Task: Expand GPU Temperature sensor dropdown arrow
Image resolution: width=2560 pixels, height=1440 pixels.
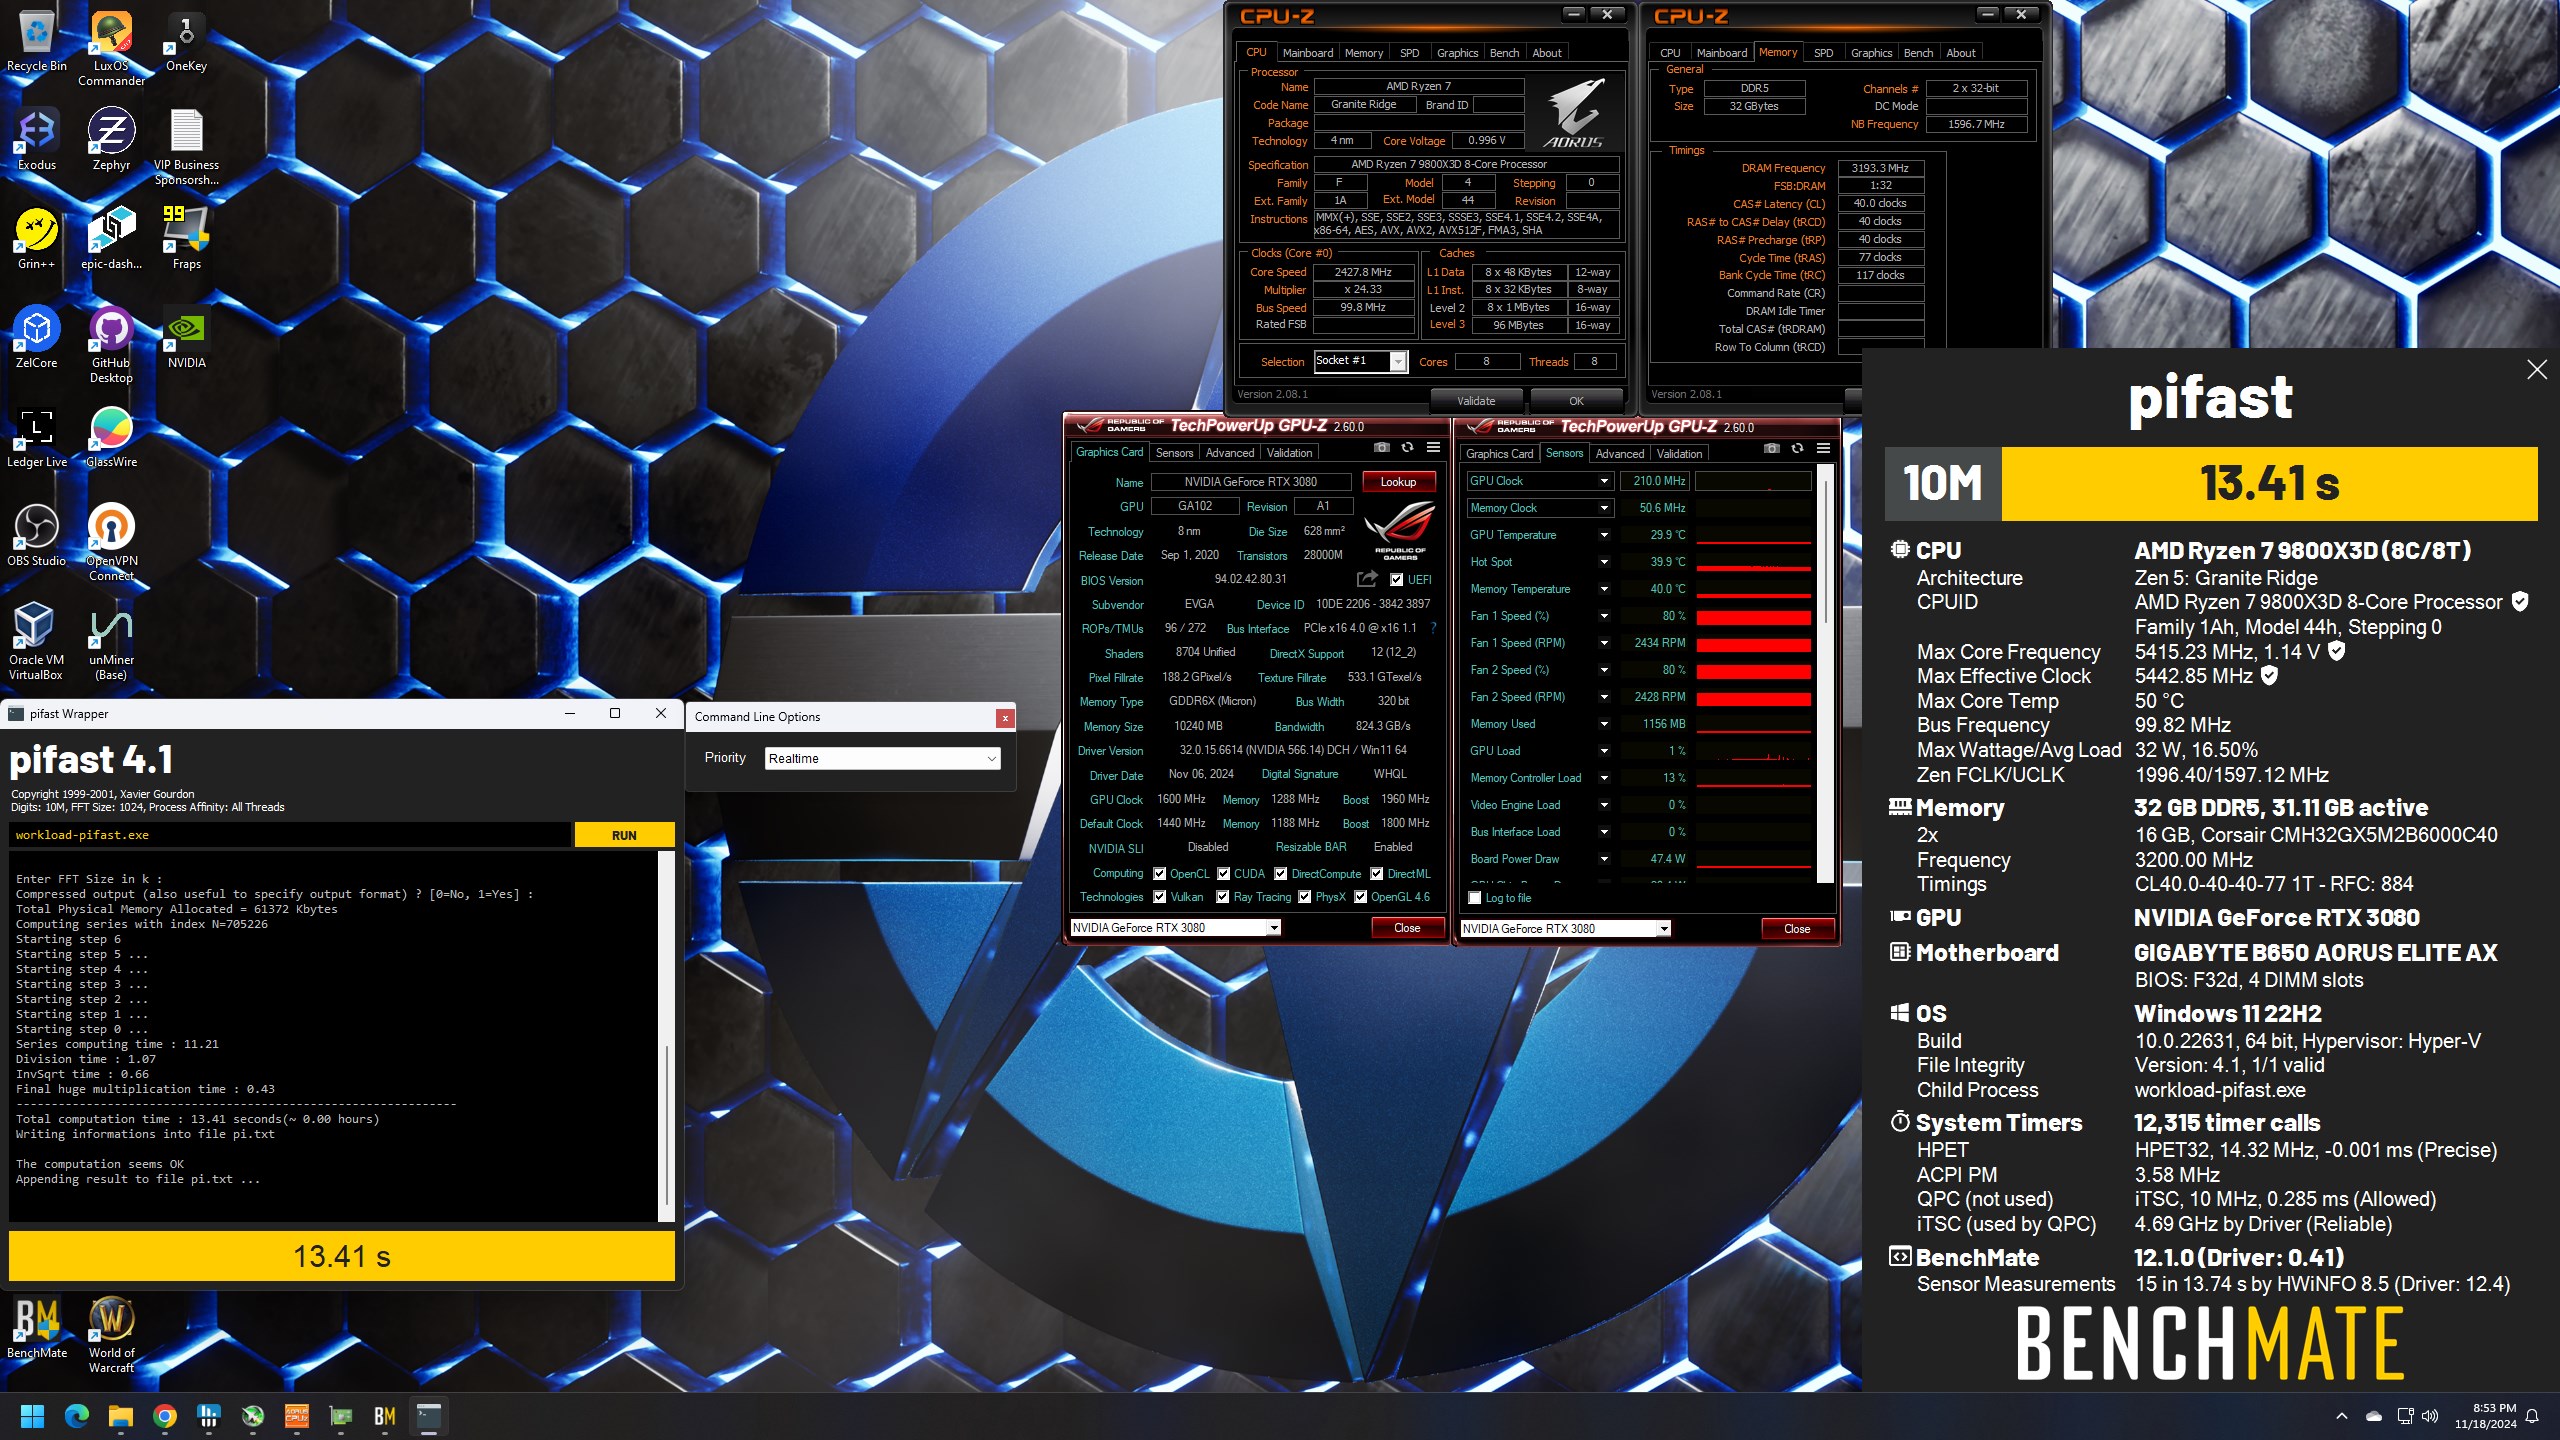Action: [1604, 535]
